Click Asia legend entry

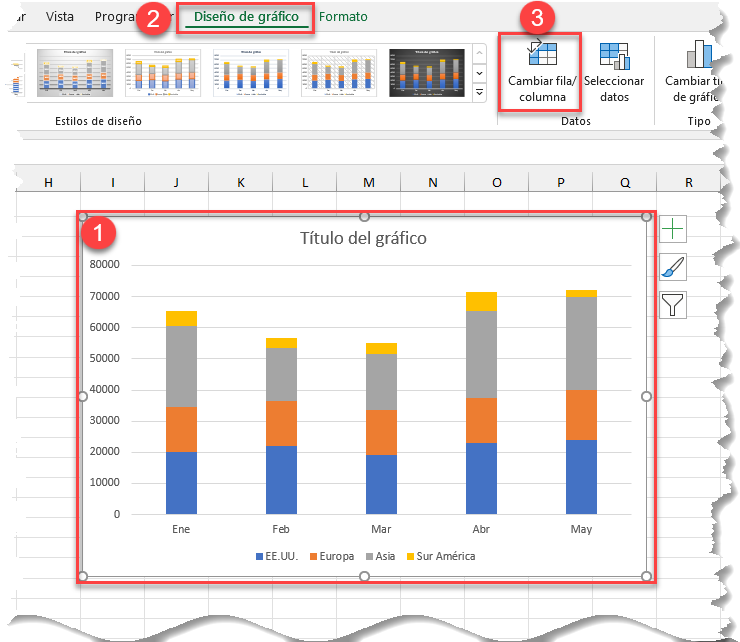(380, 557)
